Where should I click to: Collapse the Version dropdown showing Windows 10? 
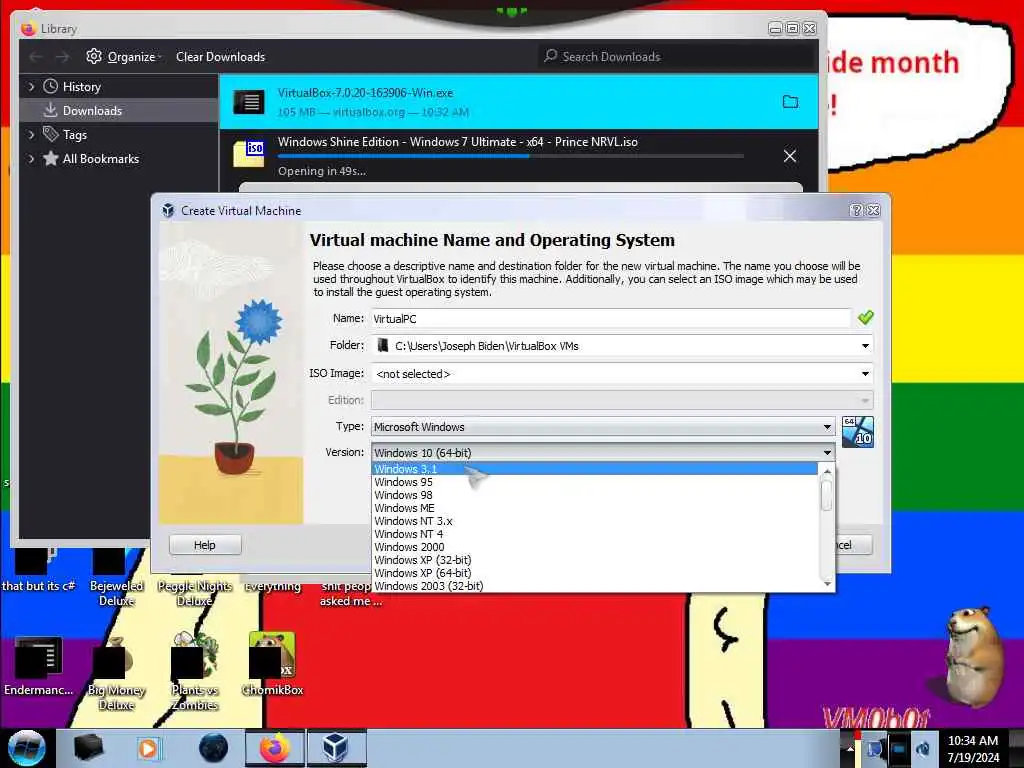603,453
